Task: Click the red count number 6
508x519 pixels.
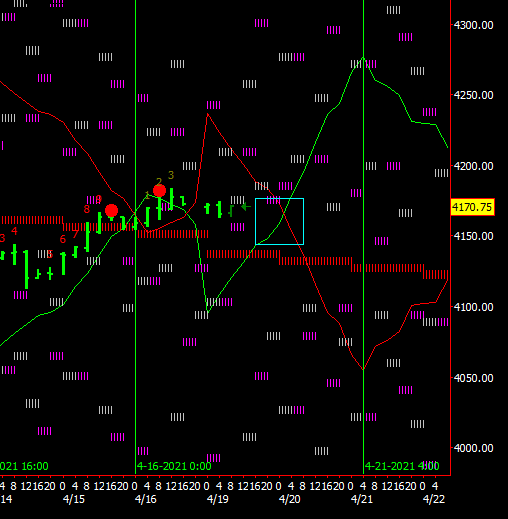Action: tap(62, 239)
